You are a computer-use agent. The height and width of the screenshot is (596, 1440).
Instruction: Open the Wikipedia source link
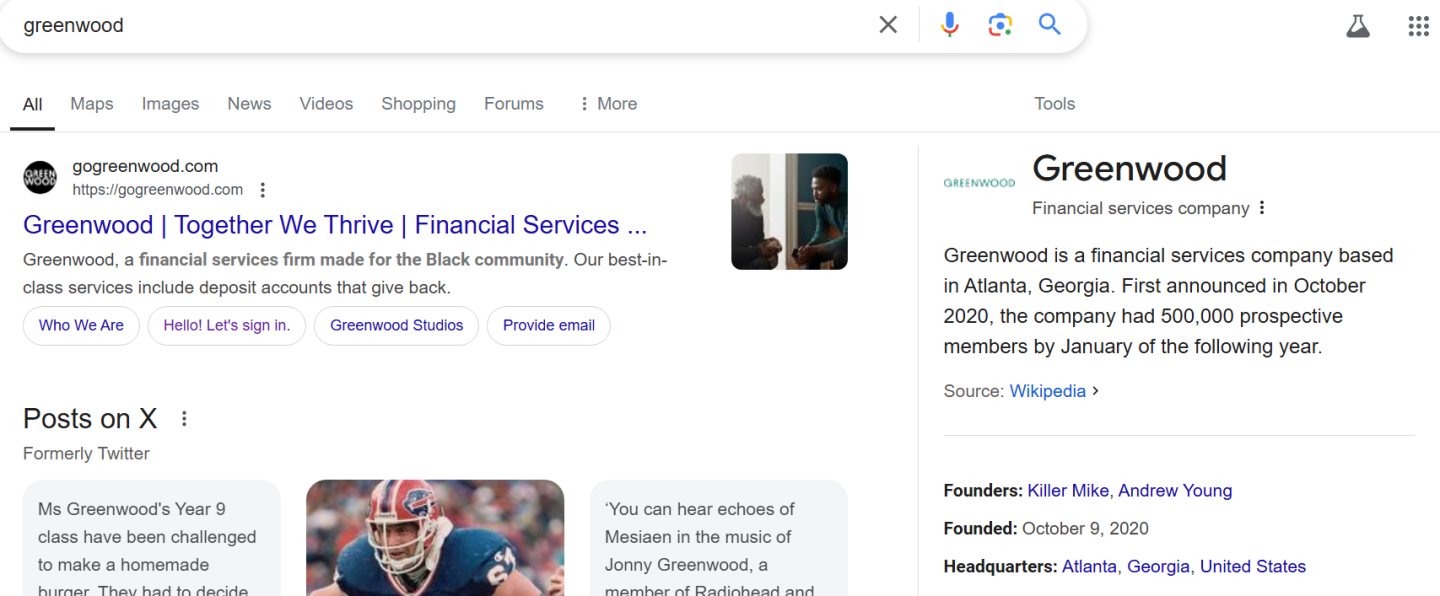click(1047, 391)
